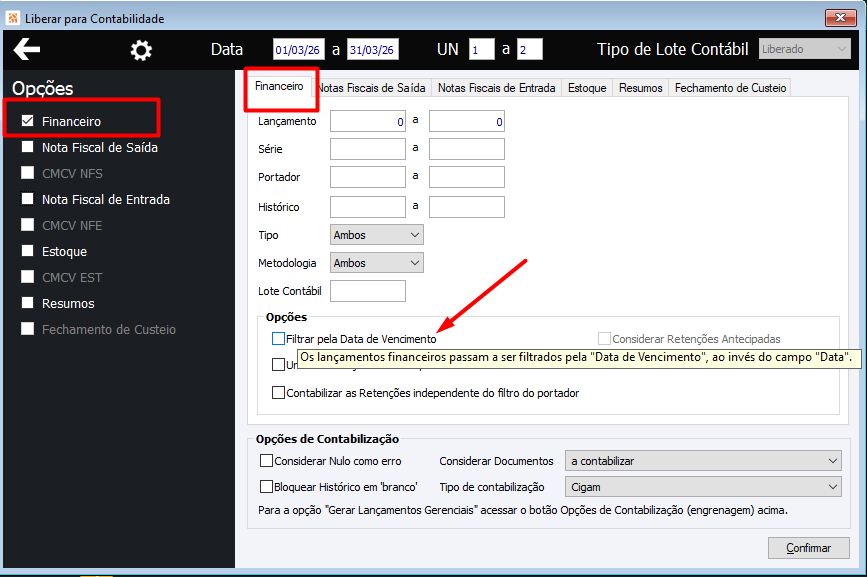Image resolution: width=867 pixels, height=577 pixels.
Task: Enable the Estoque option
Action: tap(28, 250)
